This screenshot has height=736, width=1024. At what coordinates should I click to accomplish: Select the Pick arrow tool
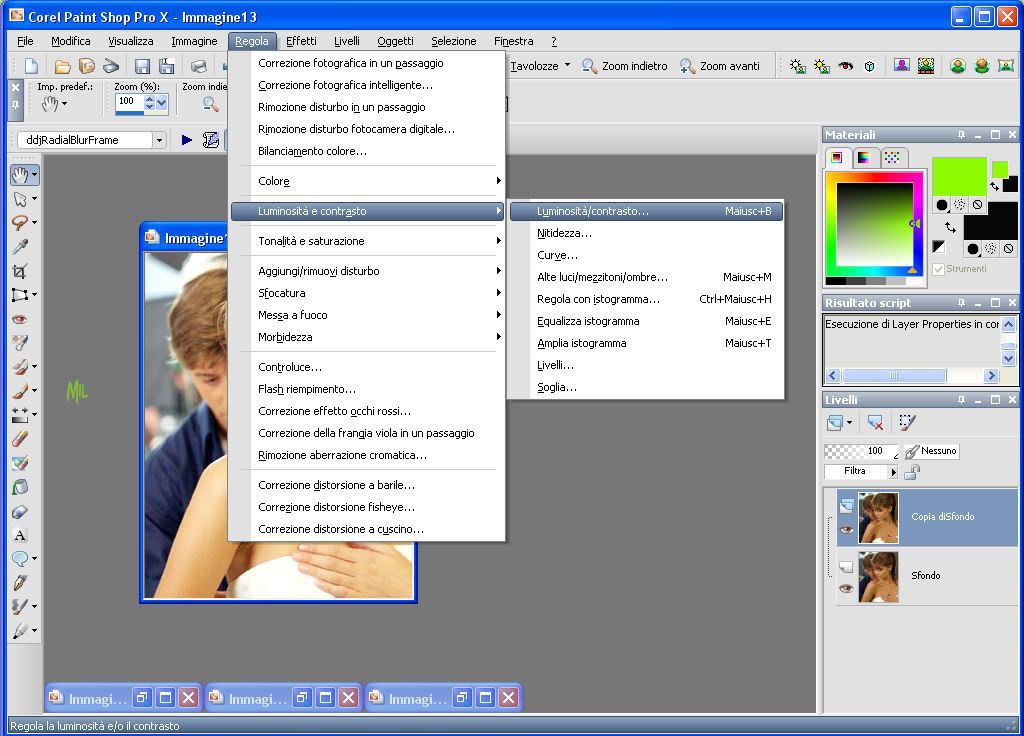pos(20,199)
